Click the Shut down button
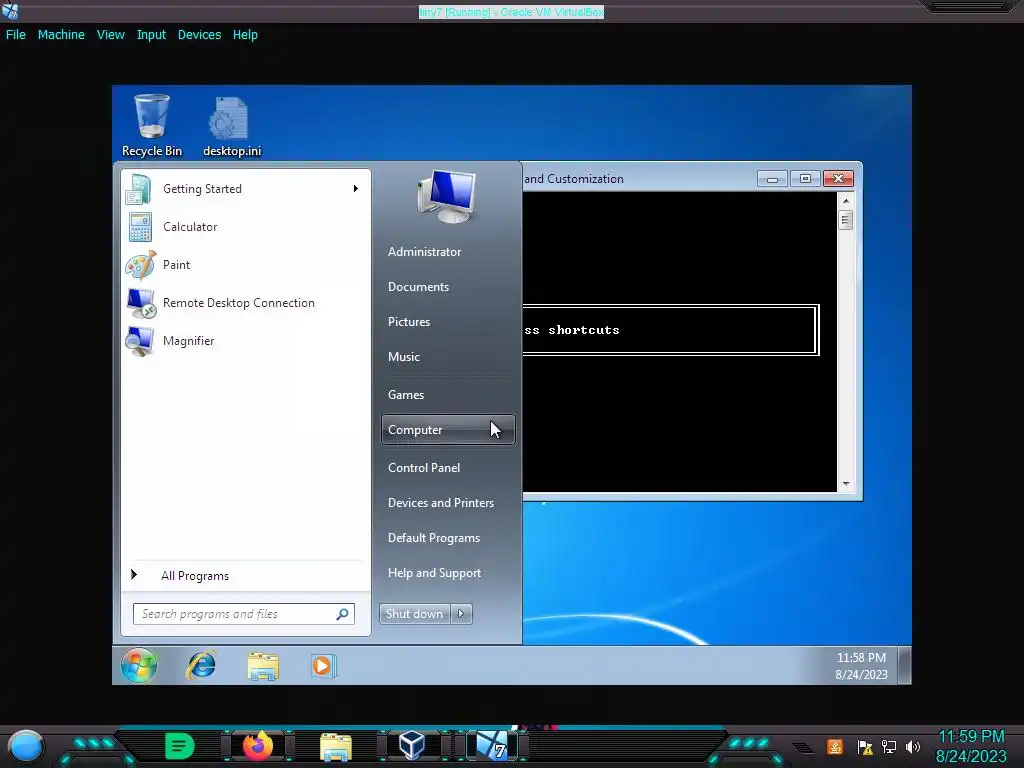This screenshot has height=768, width=1024. coord(415,614)
